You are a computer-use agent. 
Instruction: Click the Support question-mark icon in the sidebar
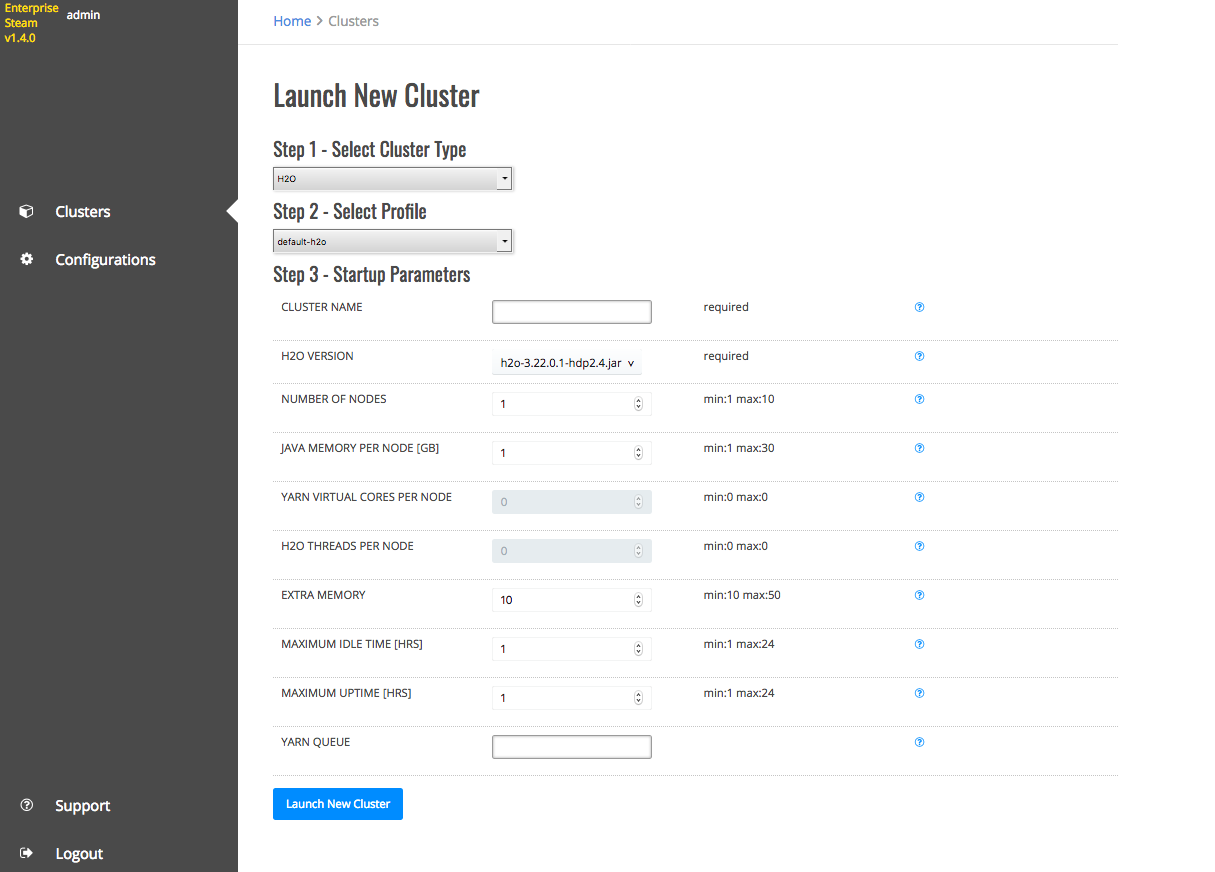(27, 805)
